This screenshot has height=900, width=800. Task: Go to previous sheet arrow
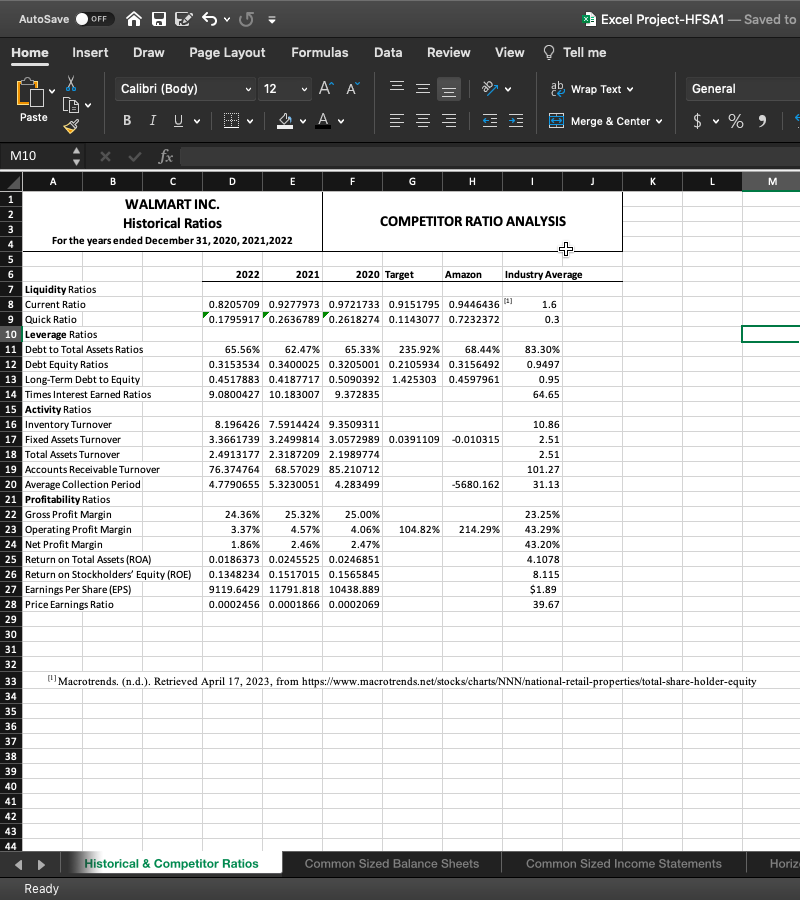18,864
